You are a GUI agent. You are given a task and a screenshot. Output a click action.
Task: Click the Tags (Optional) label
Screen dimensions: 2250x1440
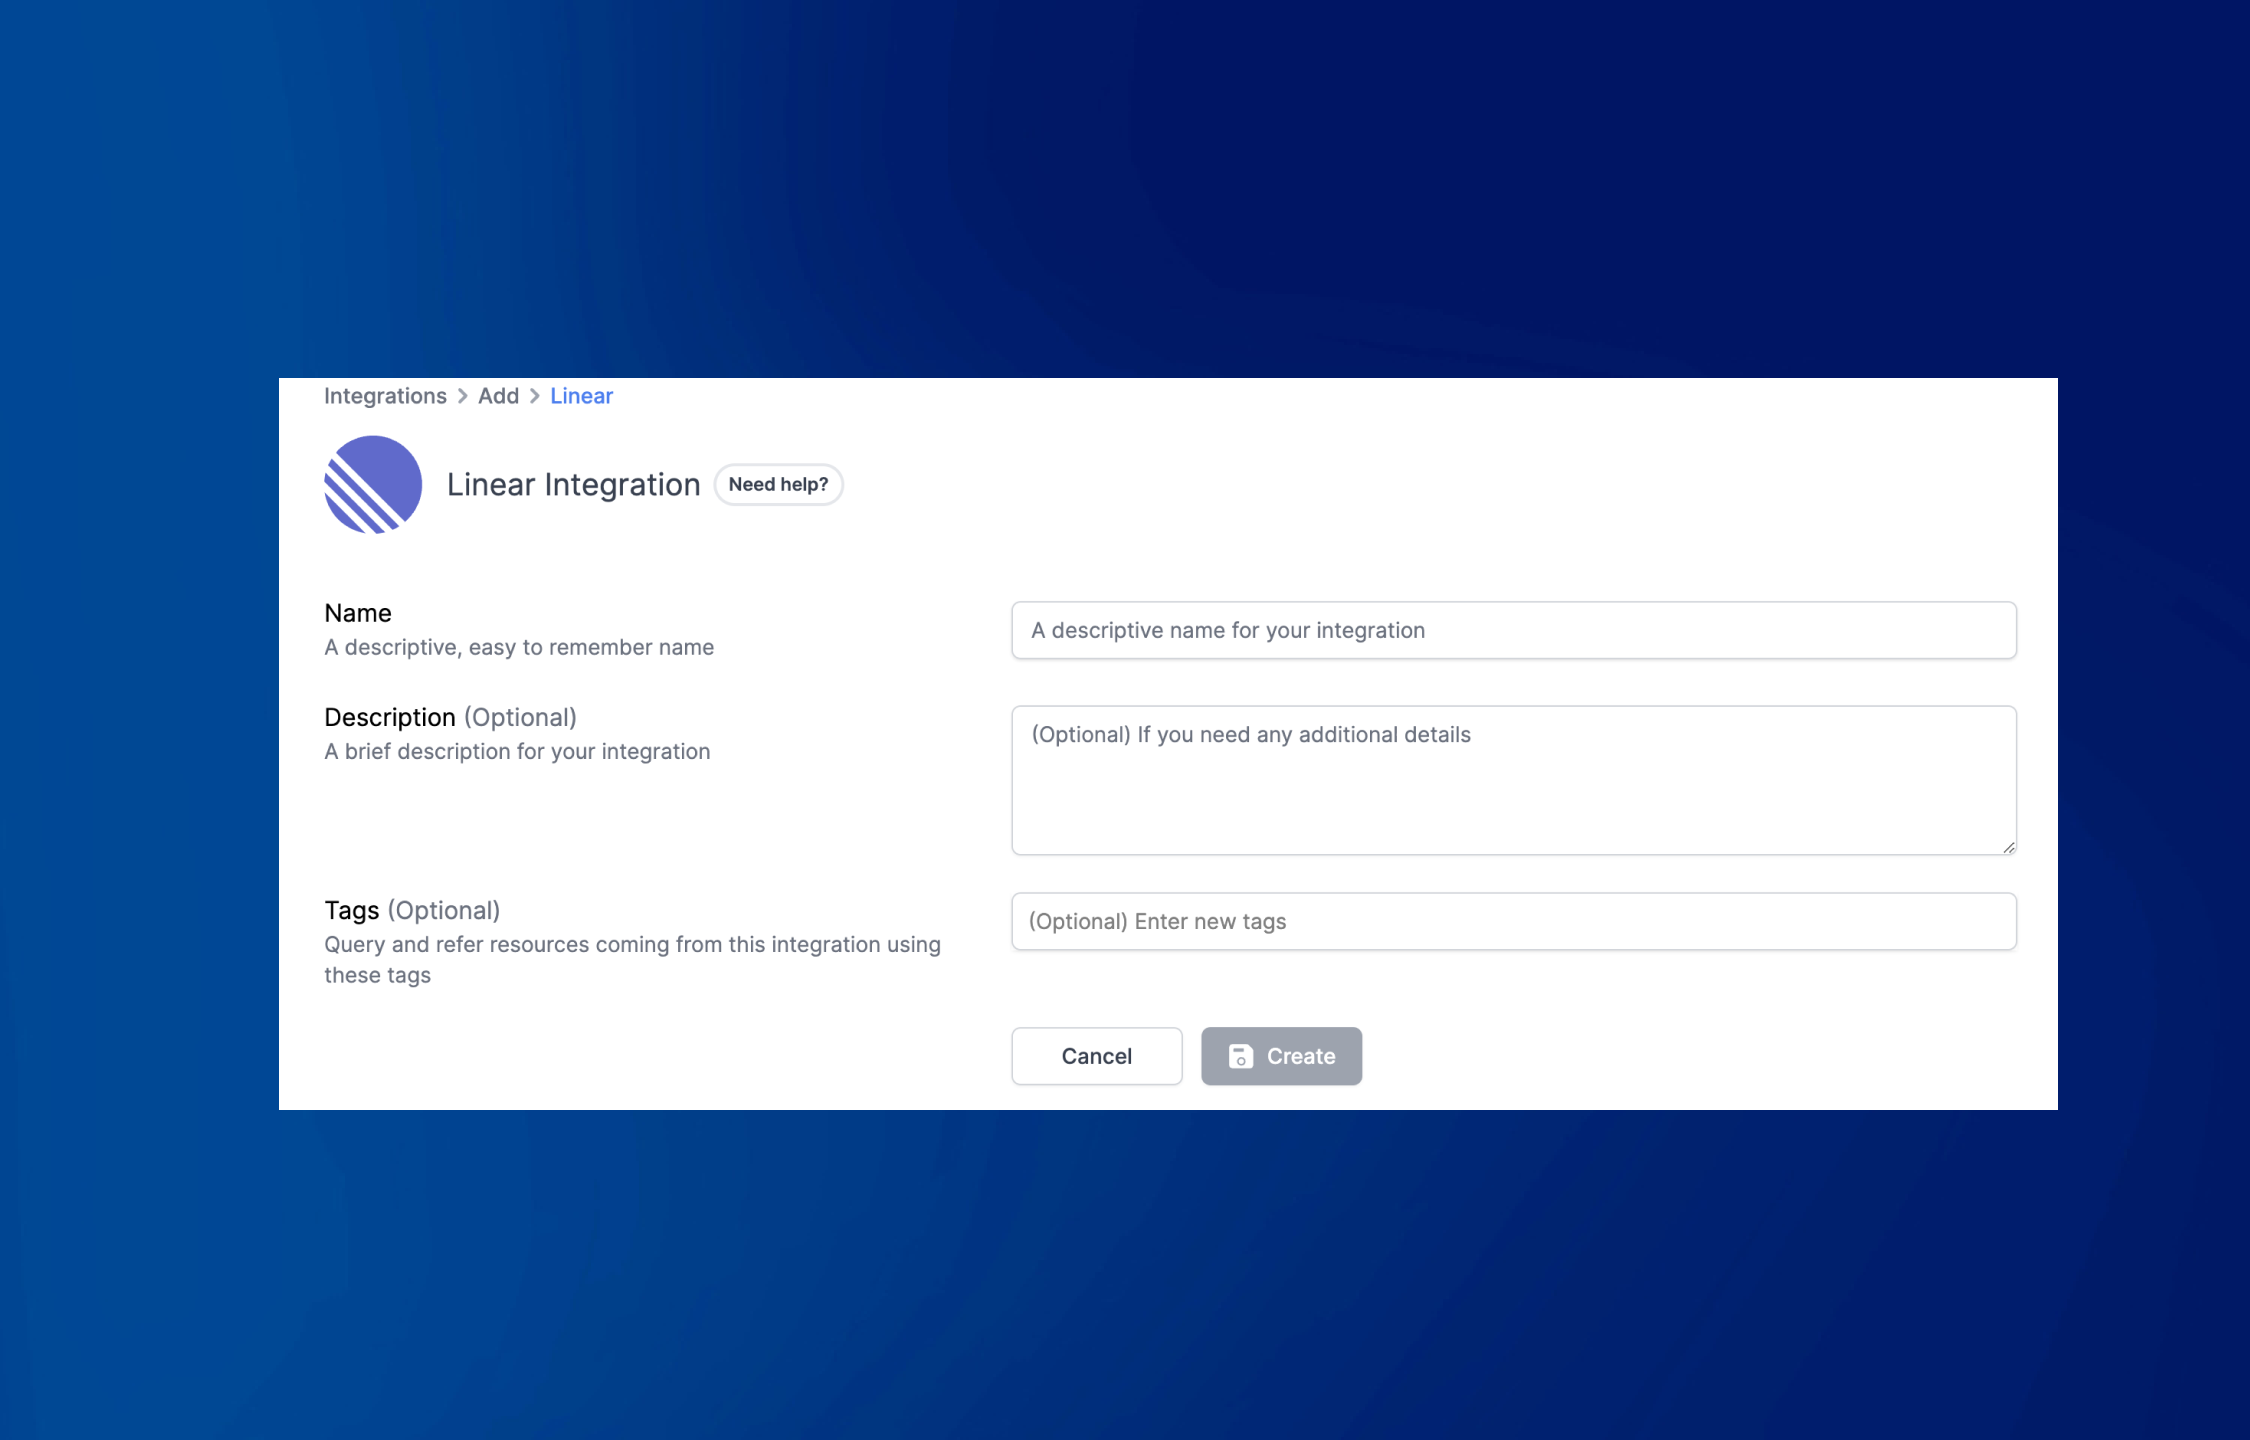412,910
